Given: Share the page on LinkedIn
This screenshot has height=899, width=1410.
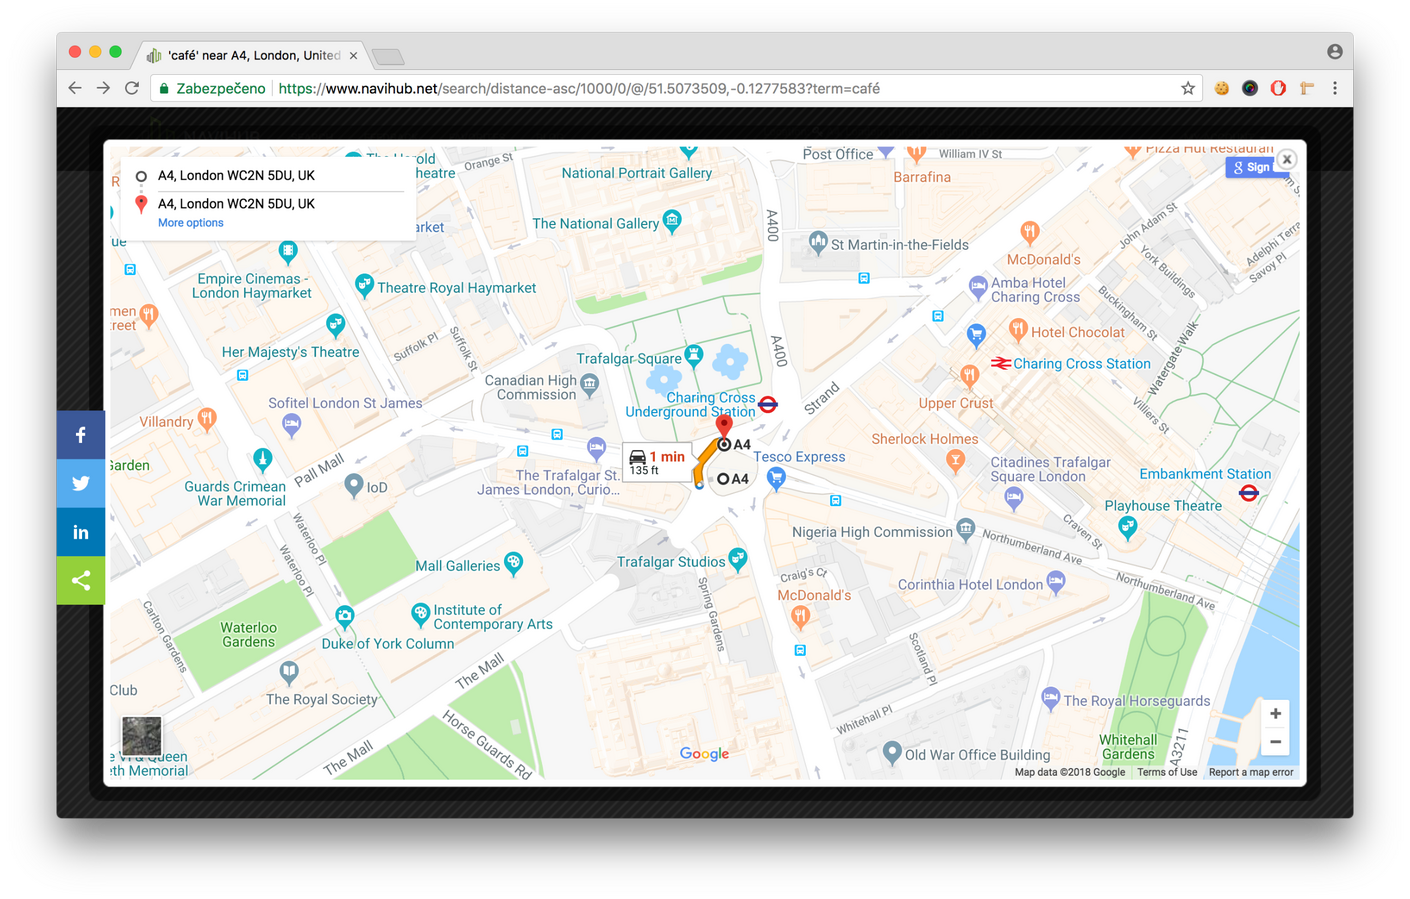Looking at the screenshot, I should pos(81,532).
